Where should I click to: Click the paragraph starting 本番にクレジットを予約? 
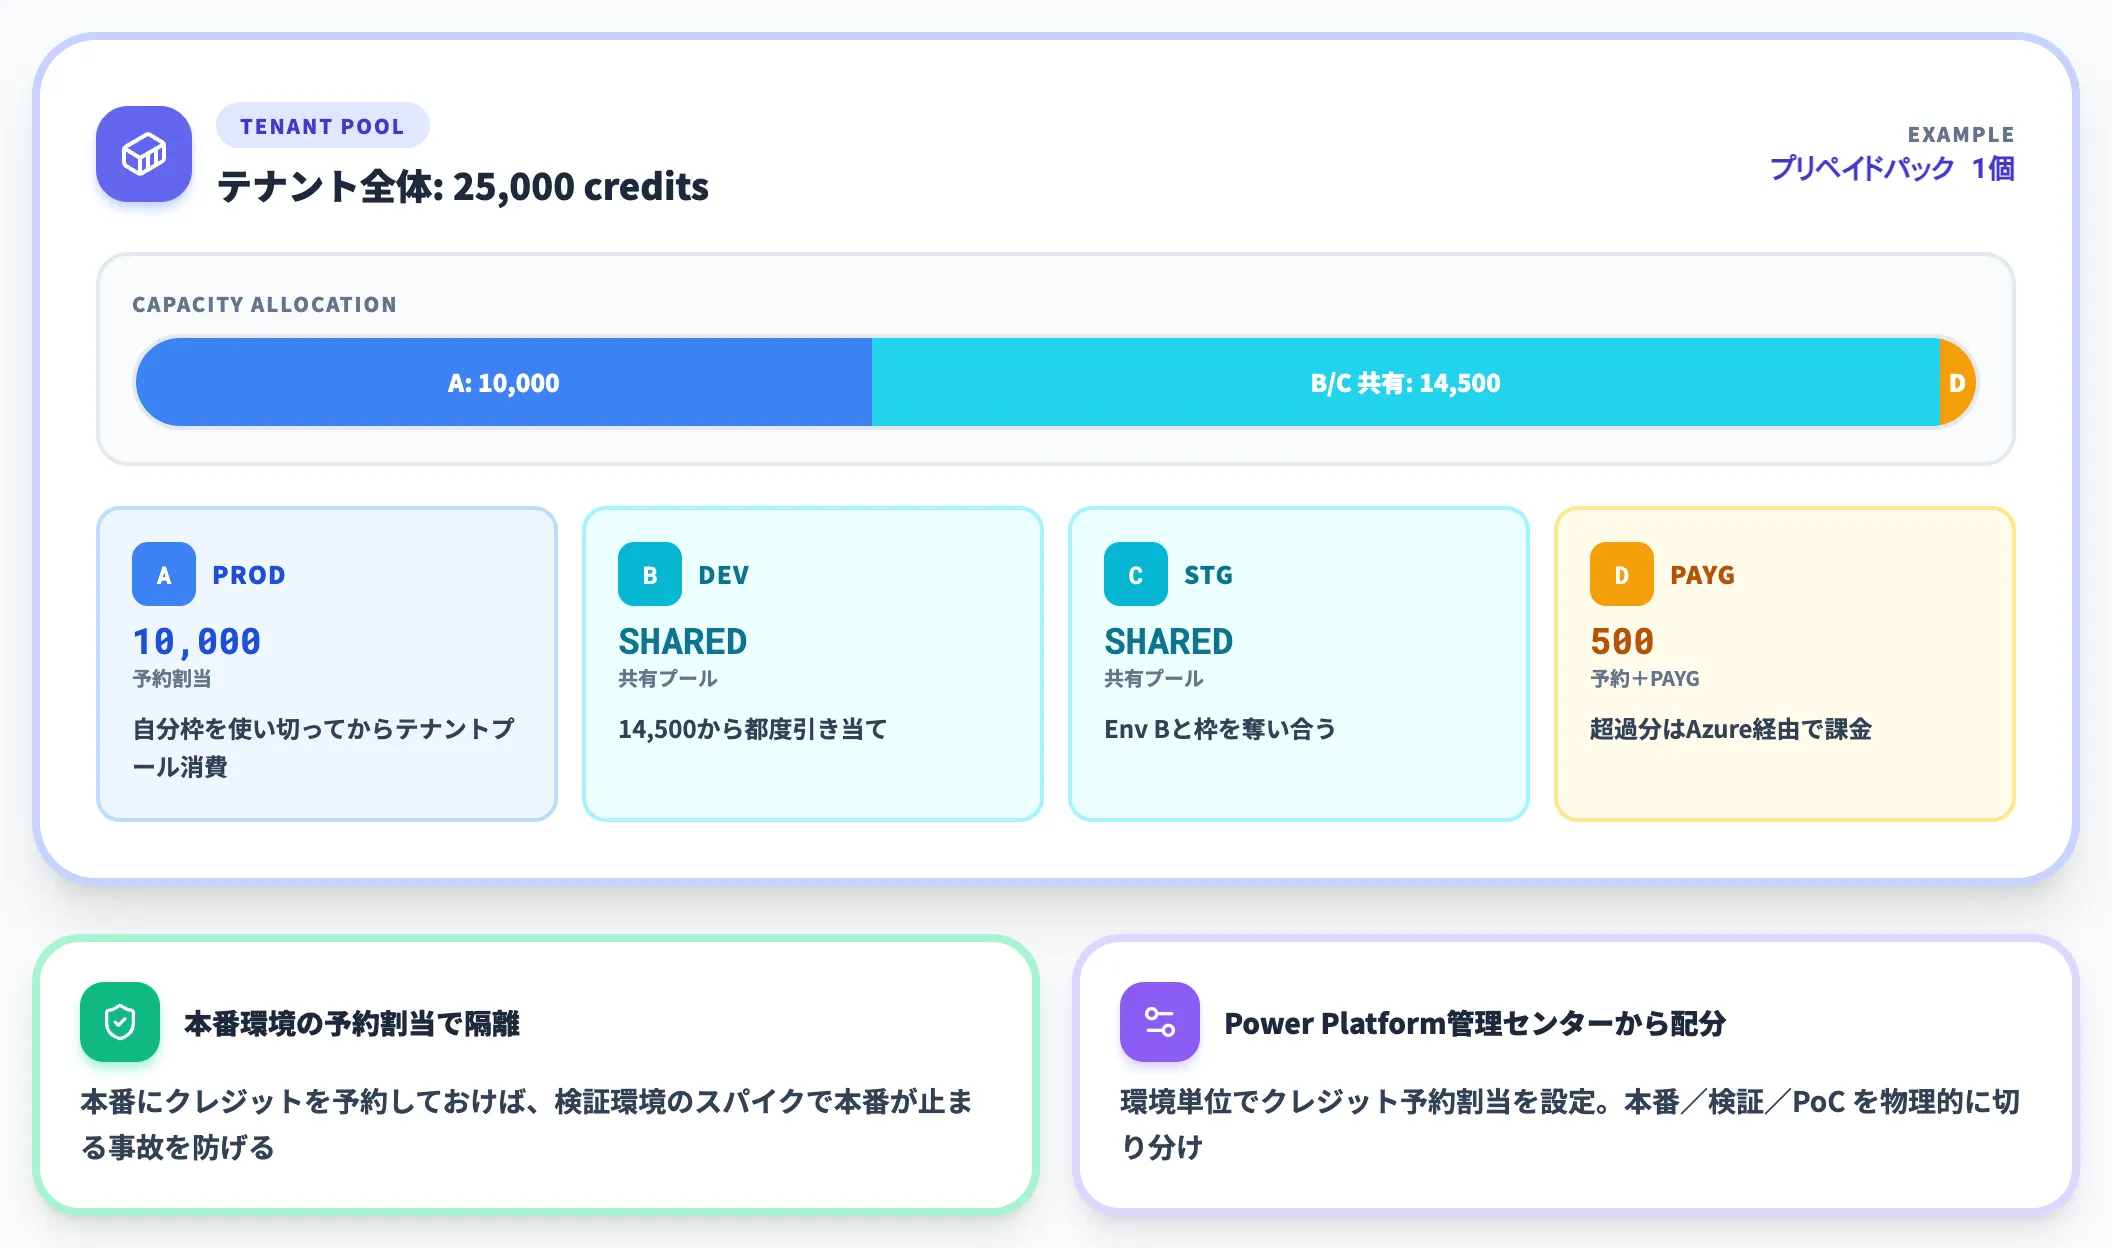[x=527, y=1124]
